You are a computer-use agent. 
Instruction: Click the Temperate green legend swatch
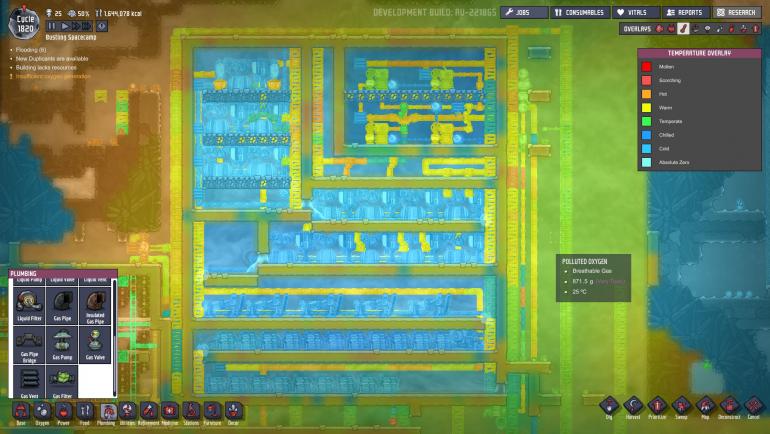(646, 121)
